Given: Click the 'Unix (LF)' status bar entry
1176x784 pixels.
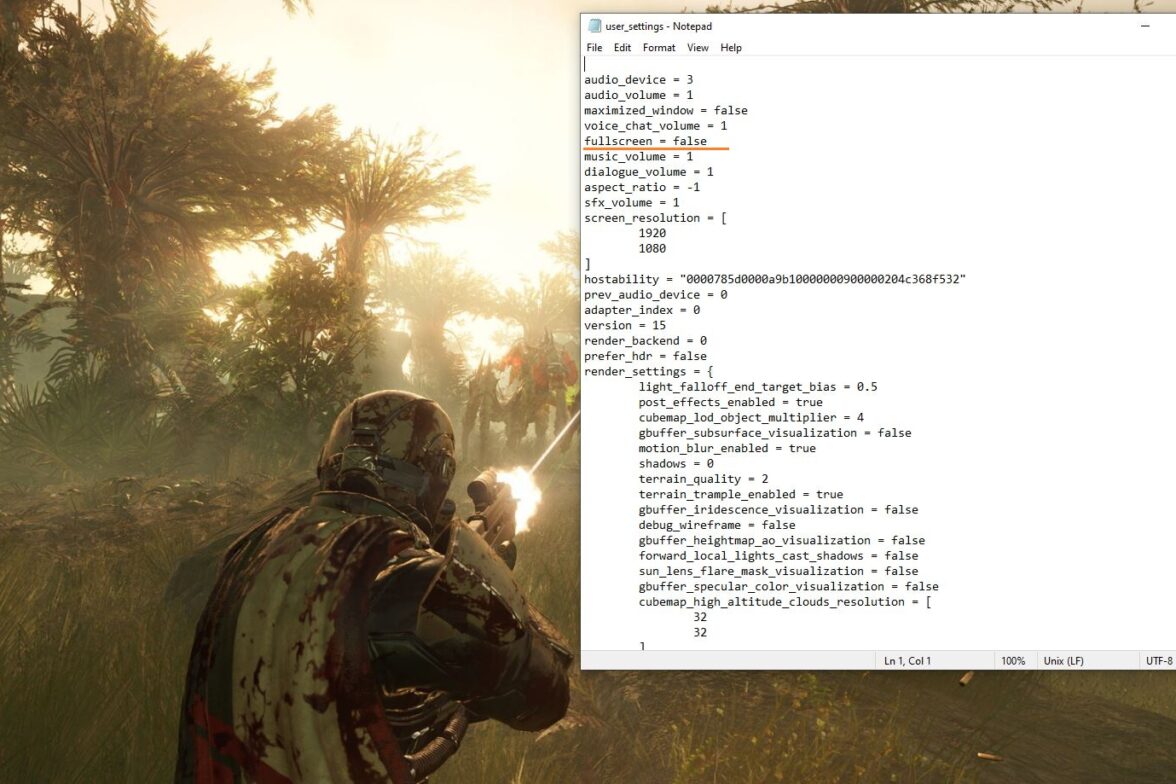Looking at the screenshot, I should (x=1064, y=661).
